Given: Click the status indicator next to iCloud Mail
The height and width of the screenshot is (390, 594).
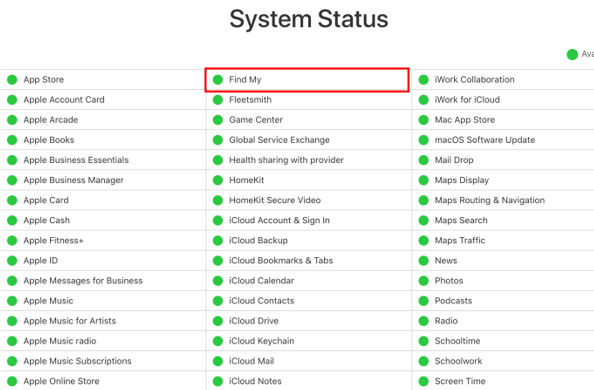Looking at the screenshot, I should pyautogui.click(x=218, y=361).
